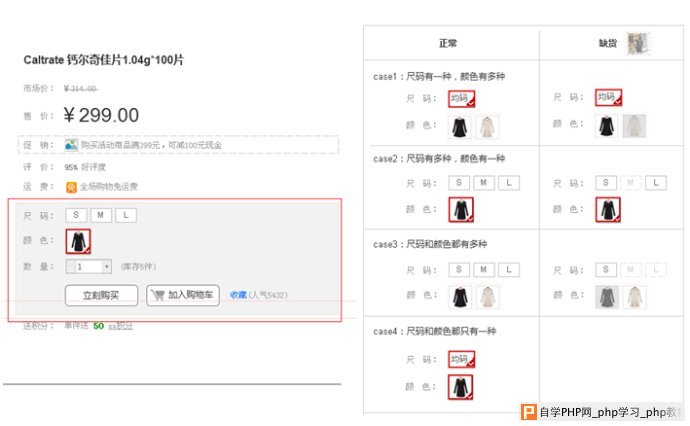Screen dimensions: 690x426
Task: Focus the quantity input showing 1
Action: (88, 267)
